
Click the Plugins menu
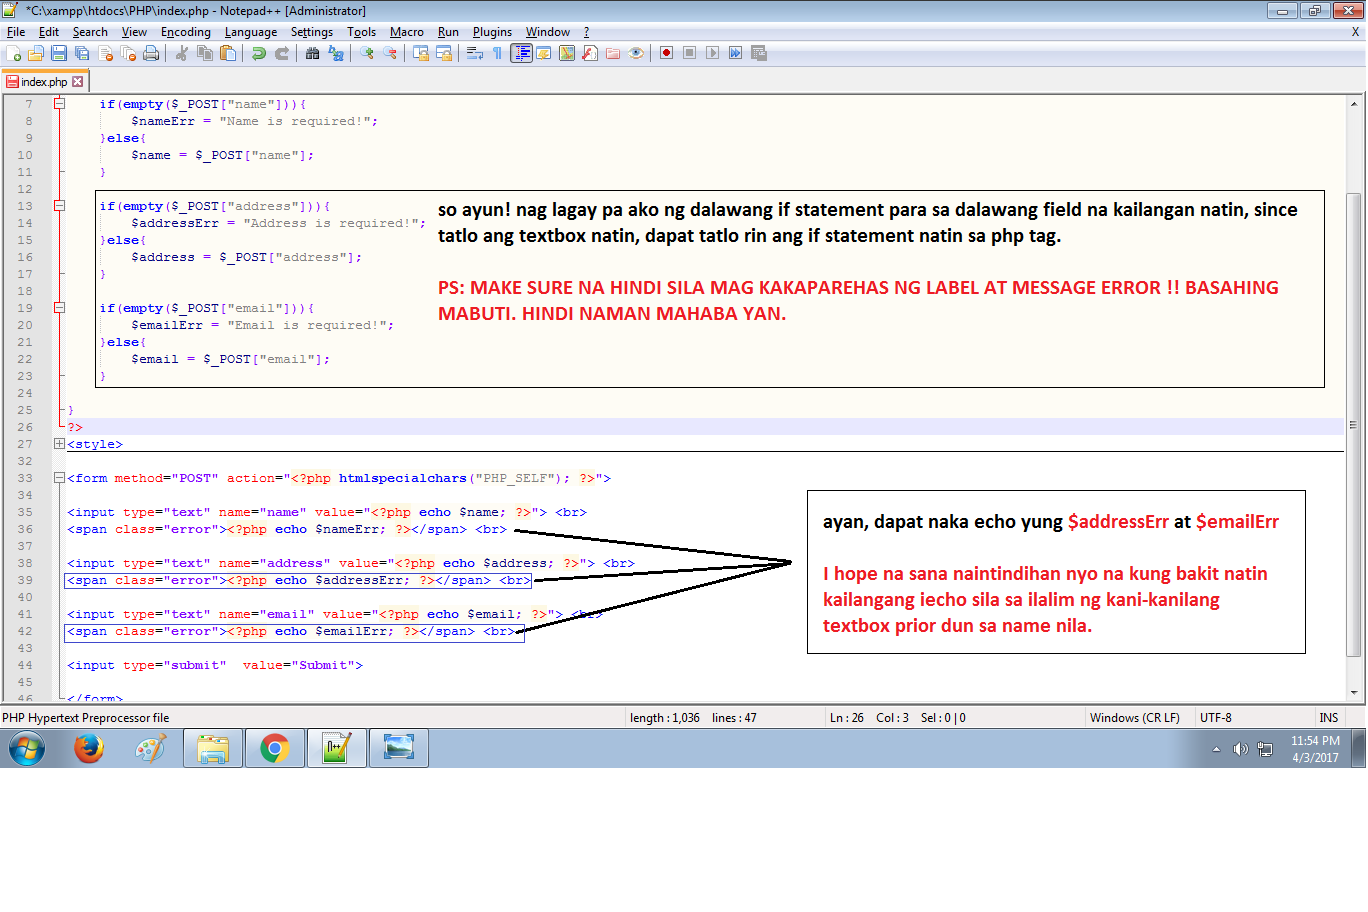pyautogui.click(x=492, y=31)
